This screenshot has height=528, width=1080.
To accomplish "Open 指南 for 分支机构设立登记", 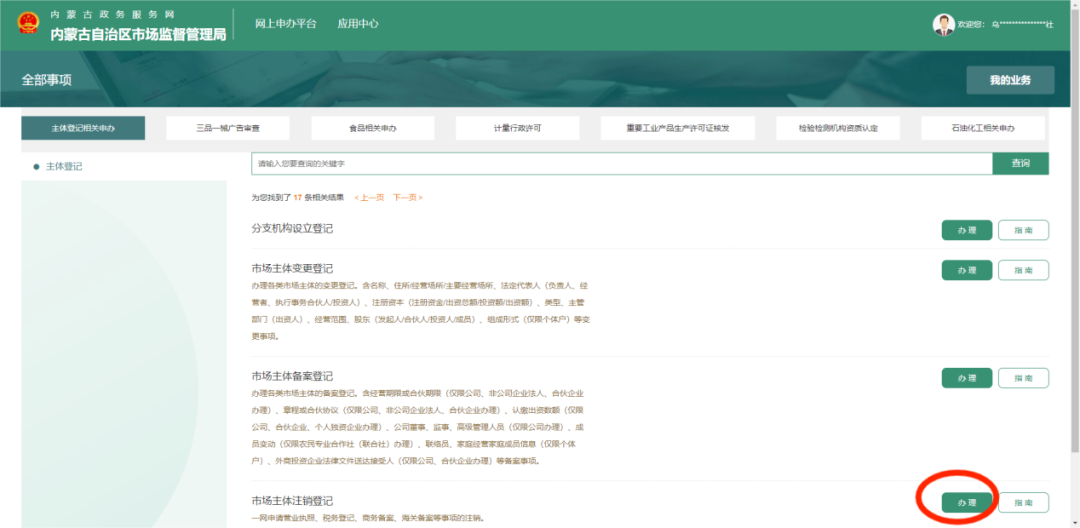I will [x=1024, y=230].
